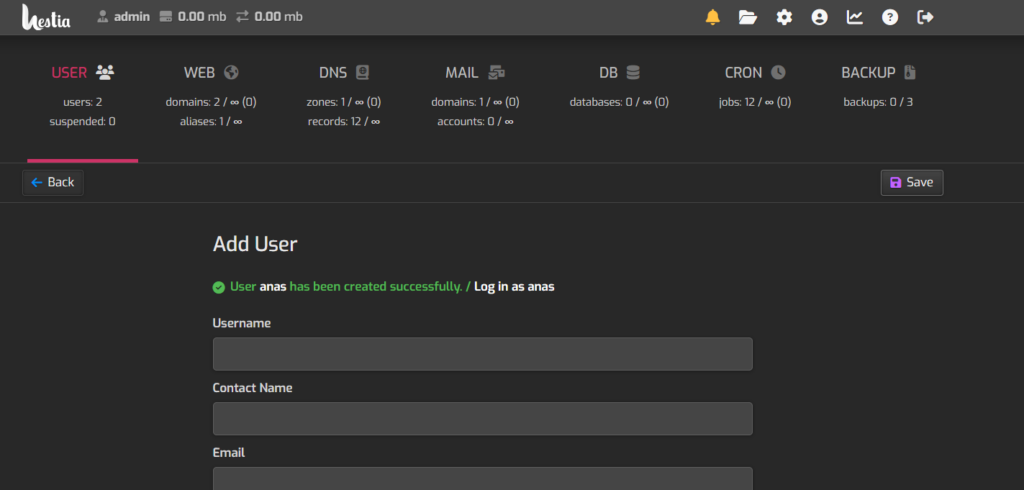Screen dimensions: 1024x490
Task: Click the Save button
Action: (x=912, y=182)
